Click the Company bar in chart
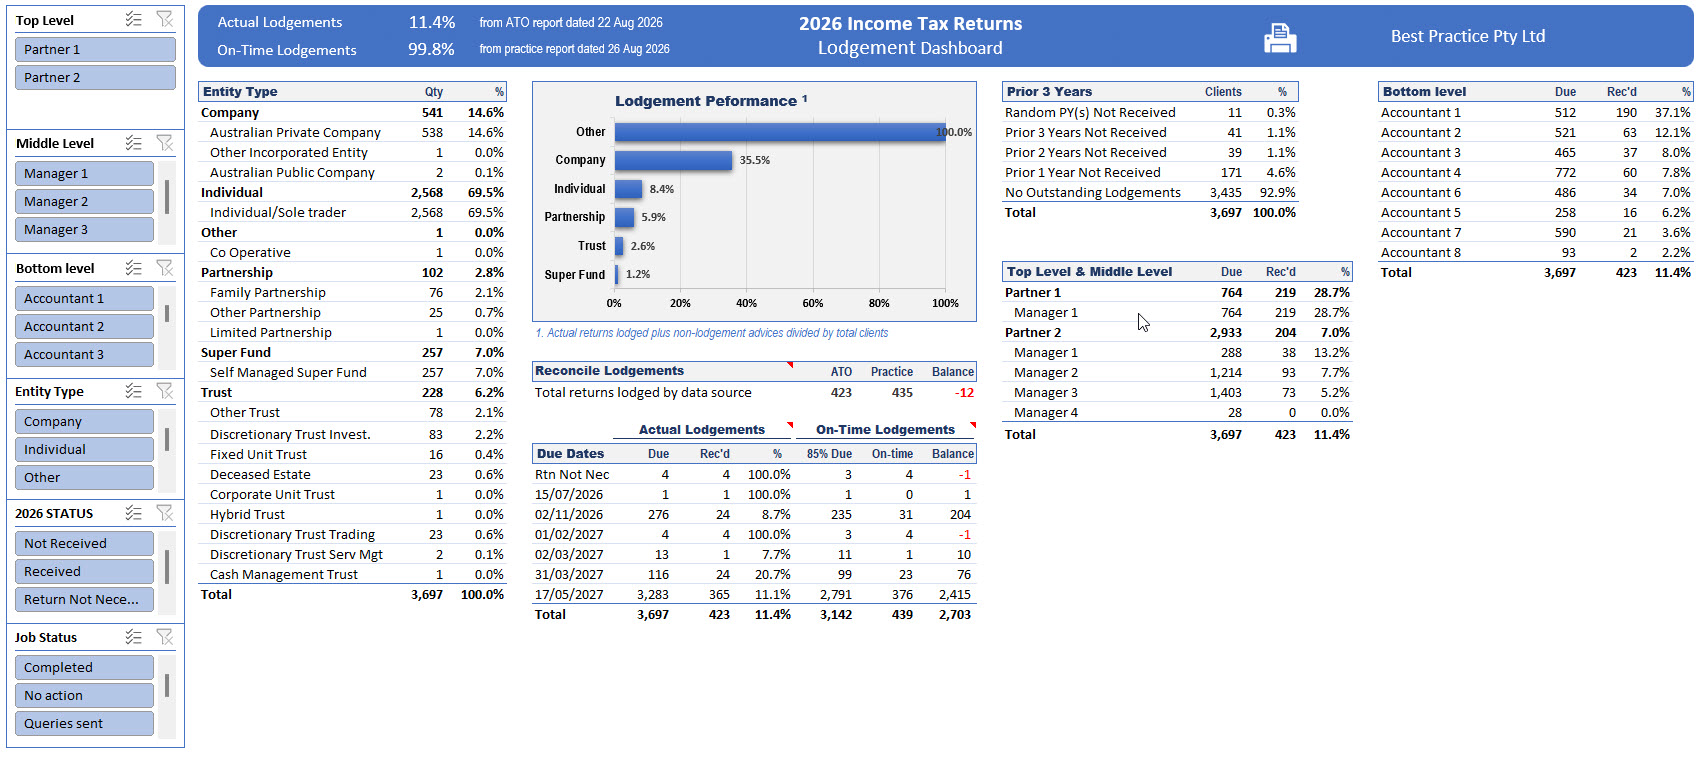Viewport: 1700px width, 758px height. click(x=673, y=160)
